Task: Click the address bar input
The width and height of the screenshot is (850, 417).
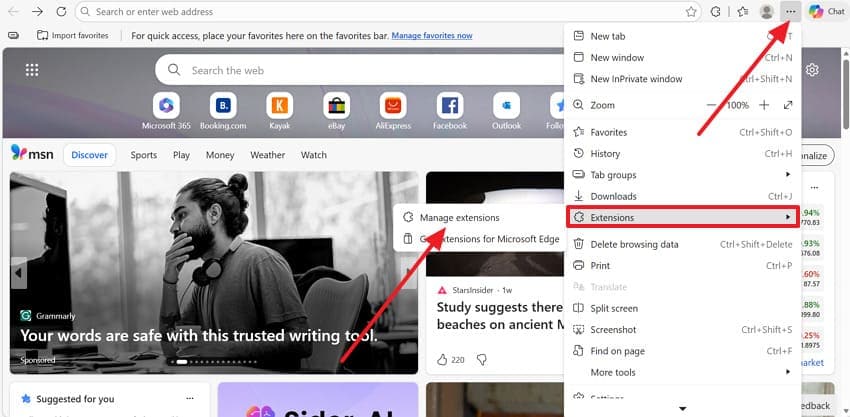Action: click(x=388, y=11)
